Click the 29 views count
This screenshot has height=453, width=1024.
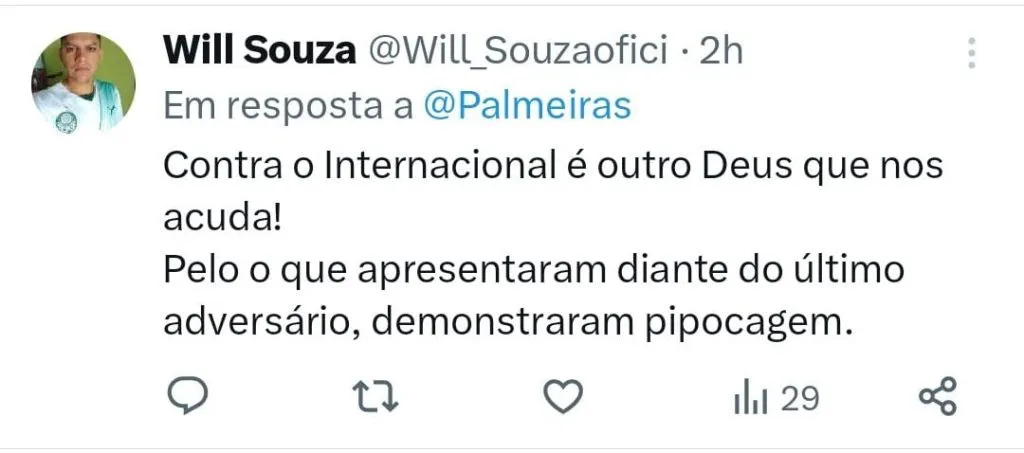pos(800,398)
